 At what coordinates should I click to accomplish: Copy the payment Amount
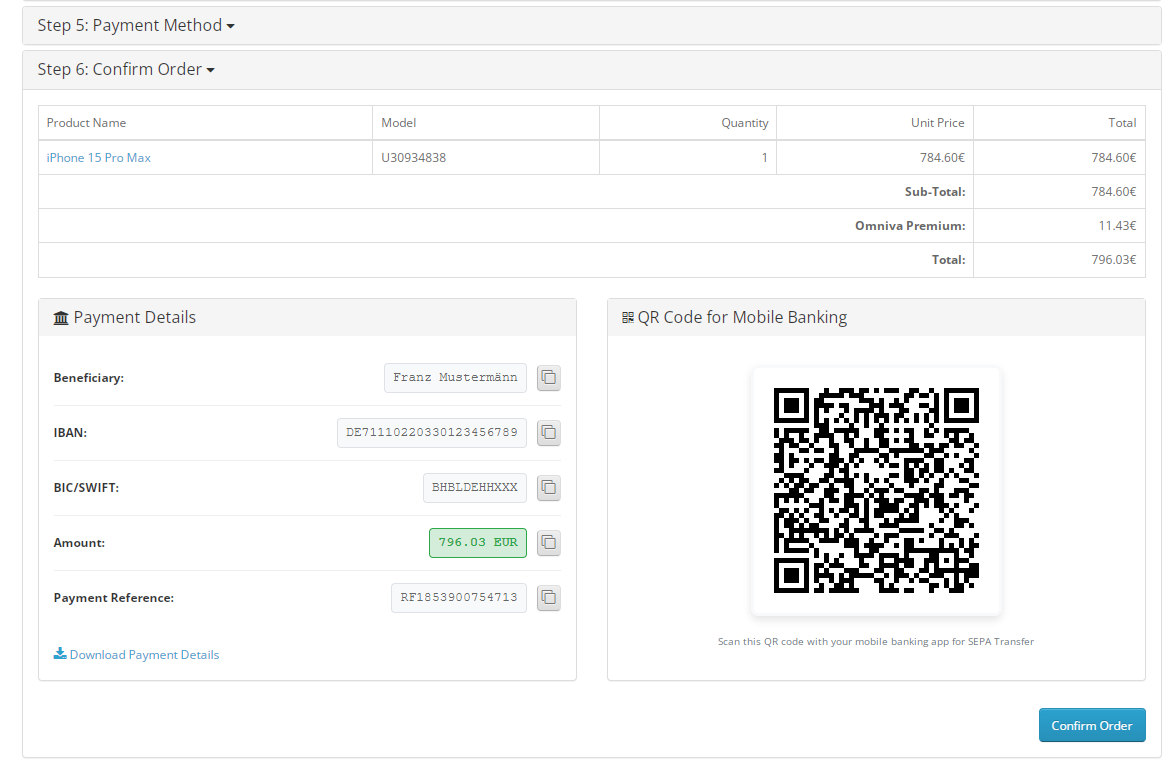pos(549,542)
